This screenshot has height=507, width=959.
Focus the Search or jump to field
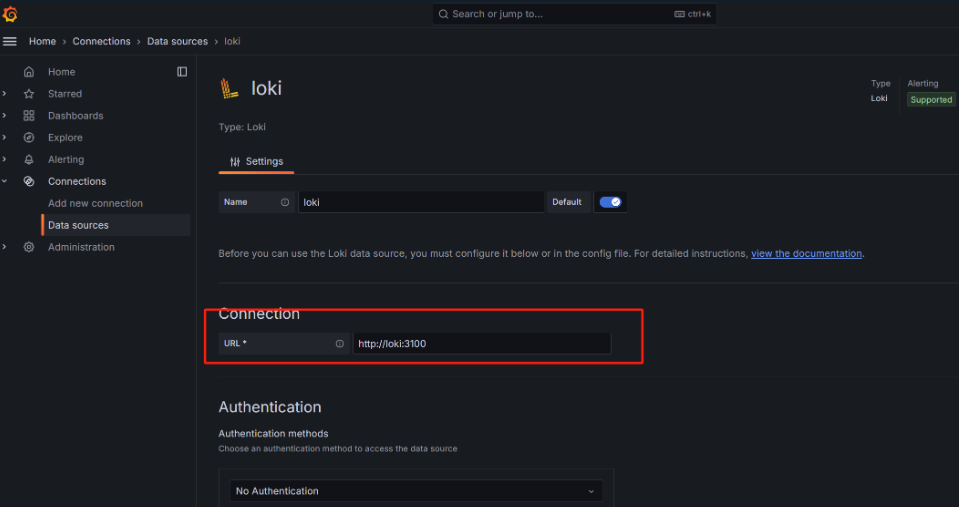pos(574,14)
